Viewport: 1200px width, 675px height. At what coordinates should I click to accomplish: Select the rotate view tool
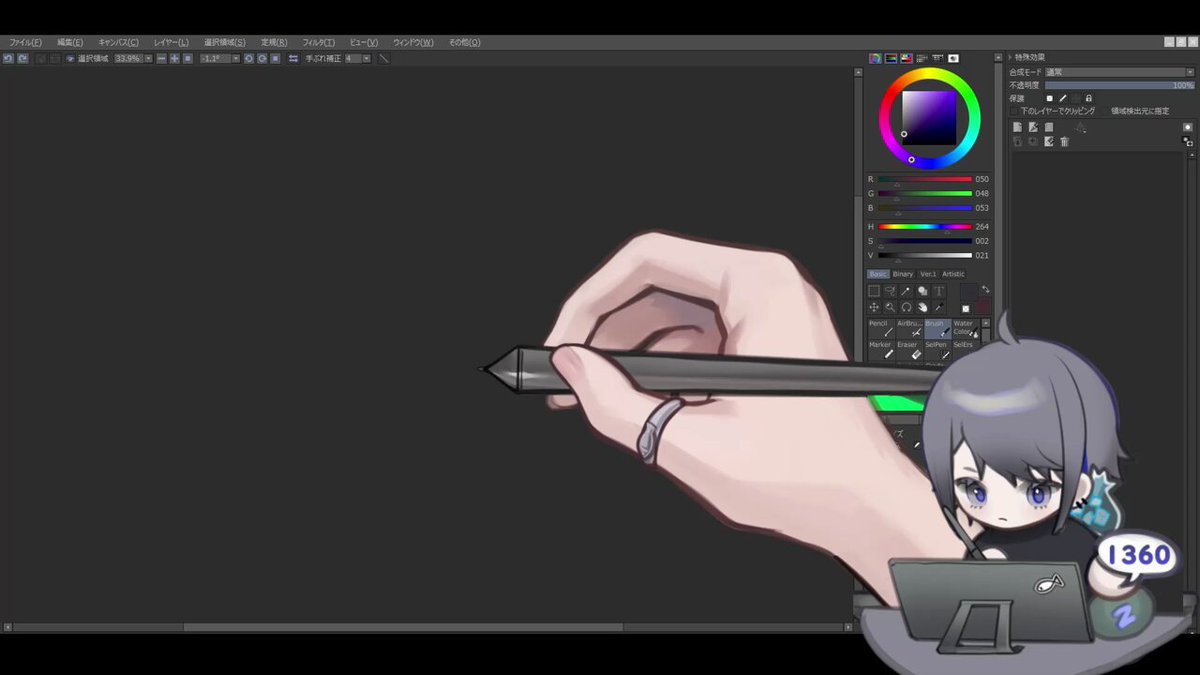coord(906,308)
